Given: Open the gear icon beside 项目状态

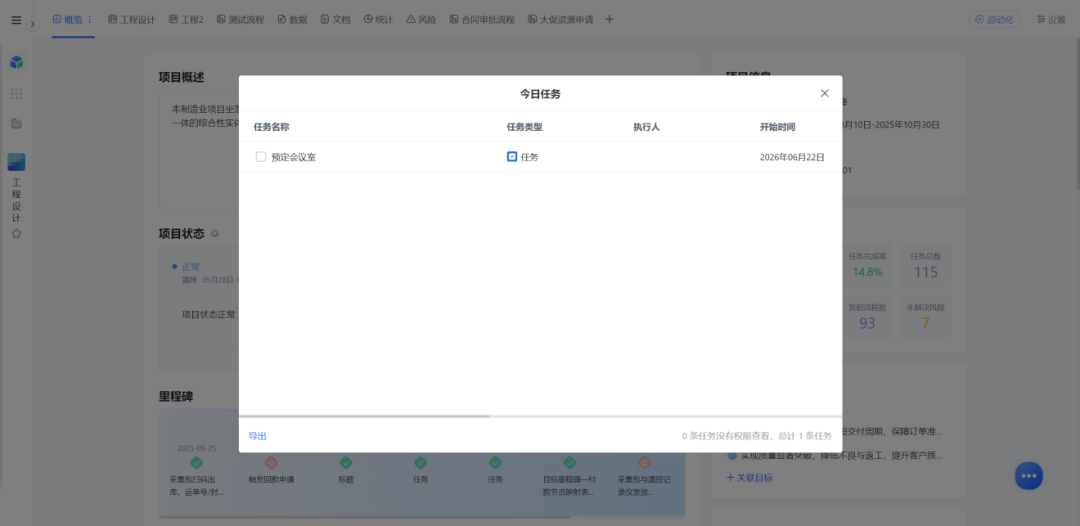Looking at the screenshot, I should pyautogui.click(x=215, y=233).
